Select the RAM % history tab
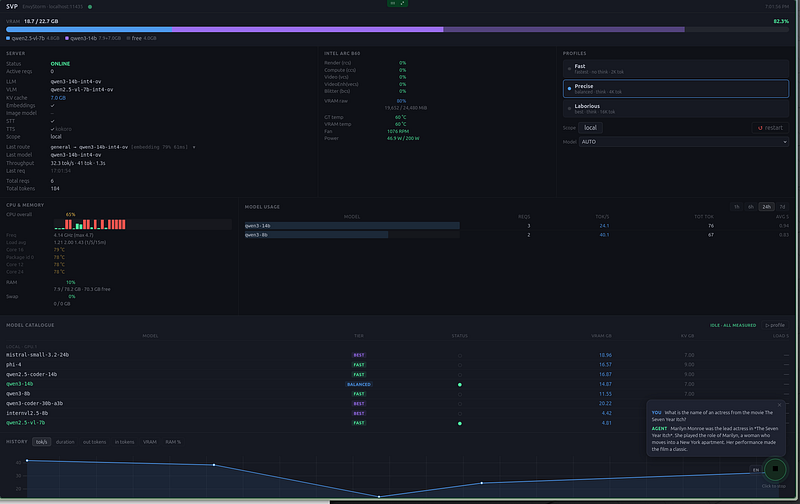This screenshot has width=800, height=504. [x=173, y=442]
